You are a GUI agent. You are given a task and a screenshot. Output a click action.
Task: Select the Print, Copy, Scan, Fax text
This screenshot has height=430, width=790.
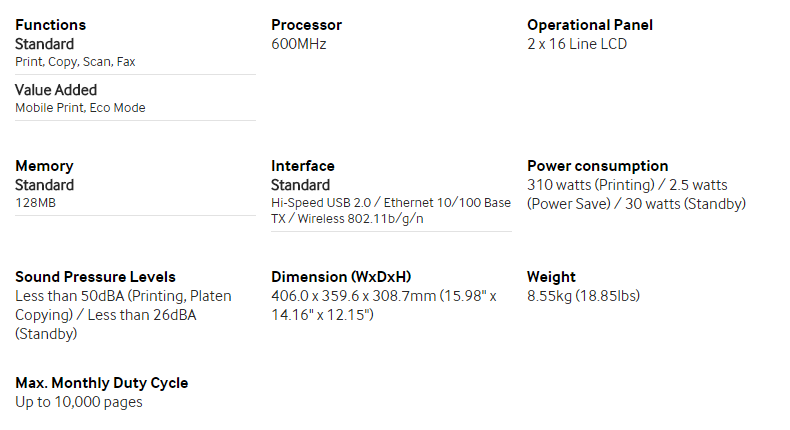tap(75, 62)
